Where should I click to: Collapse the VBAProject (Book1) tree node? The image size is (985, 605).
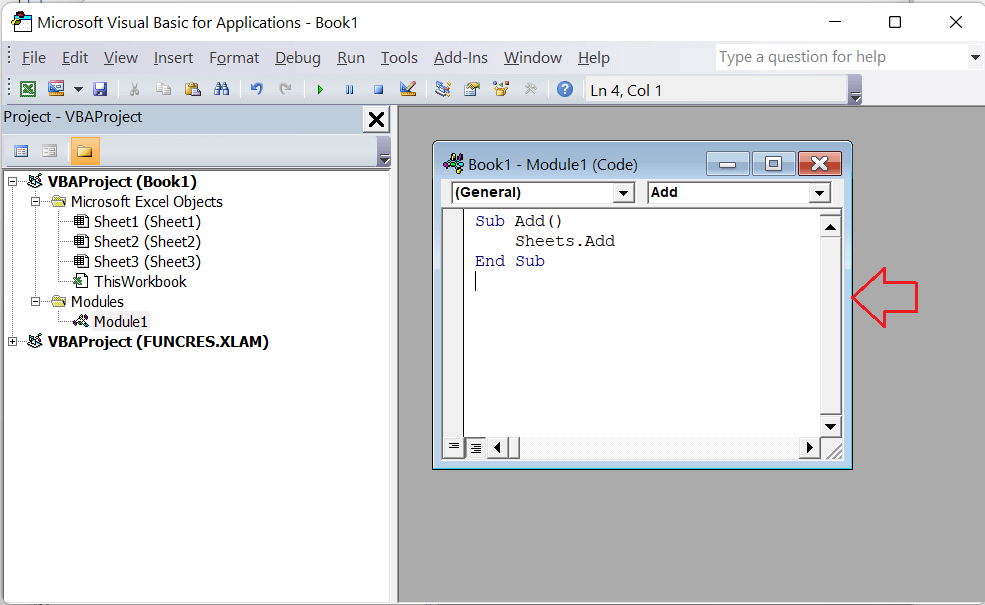tap(13, 182)
